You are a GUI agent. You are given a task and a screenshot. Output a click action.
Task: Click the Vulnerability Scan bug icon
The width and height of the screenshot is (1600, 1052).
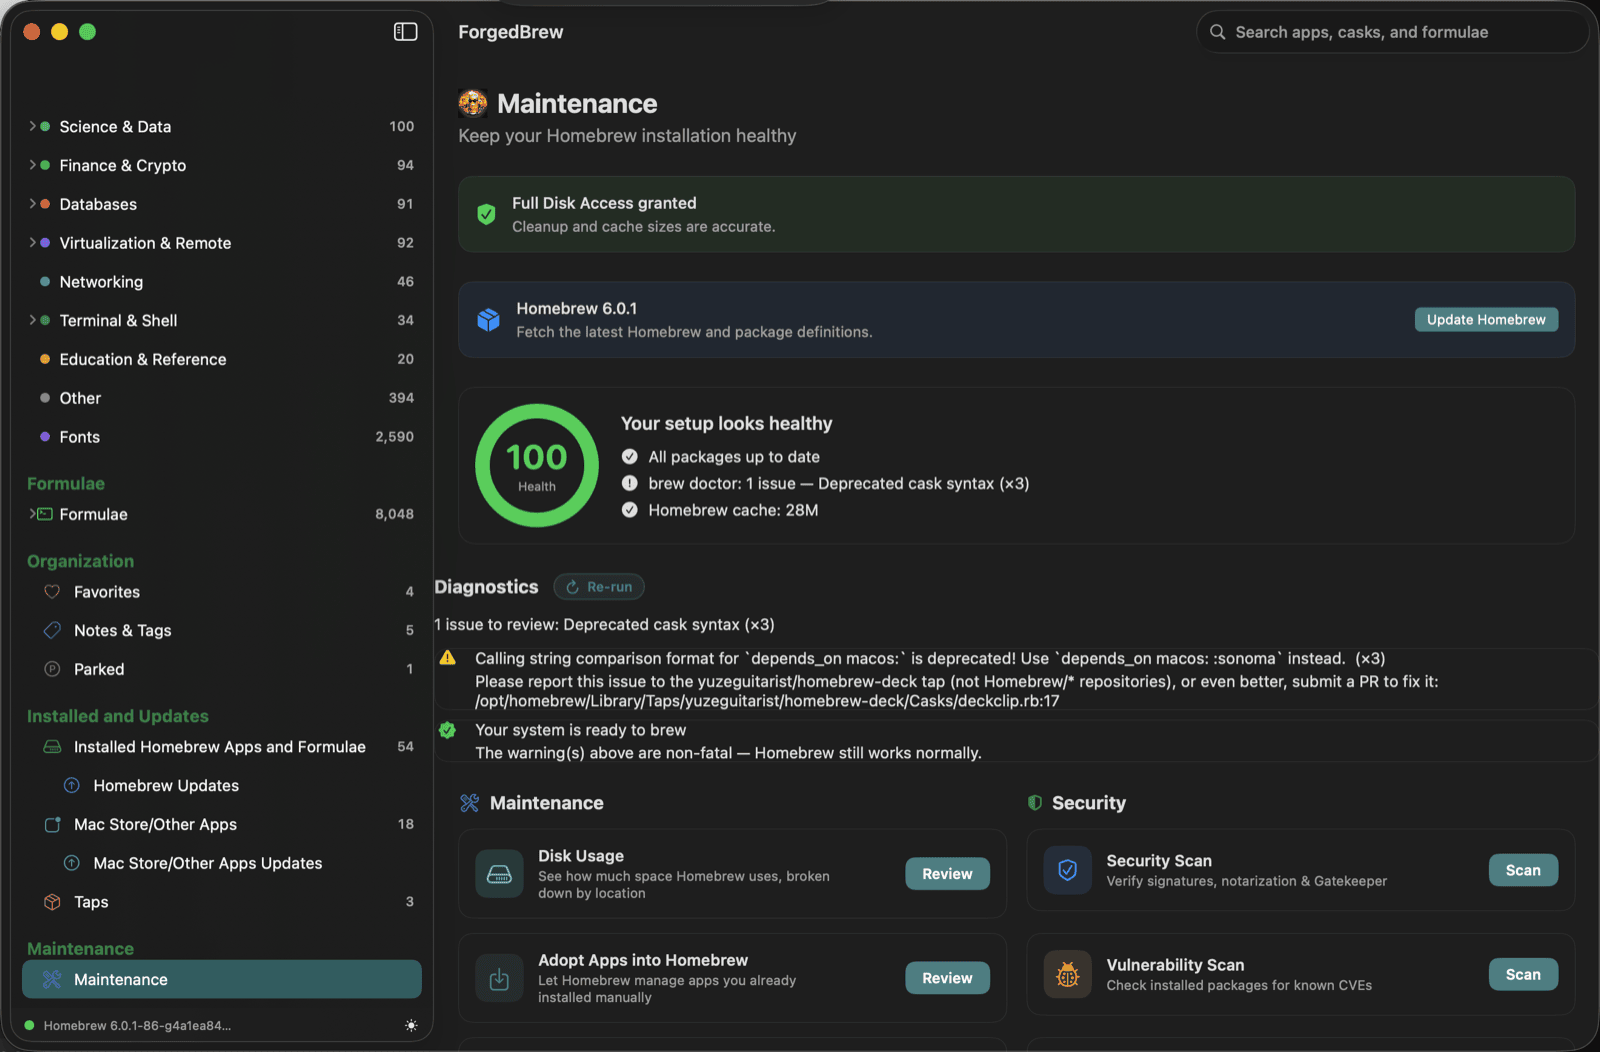[x=1067, y=974]
